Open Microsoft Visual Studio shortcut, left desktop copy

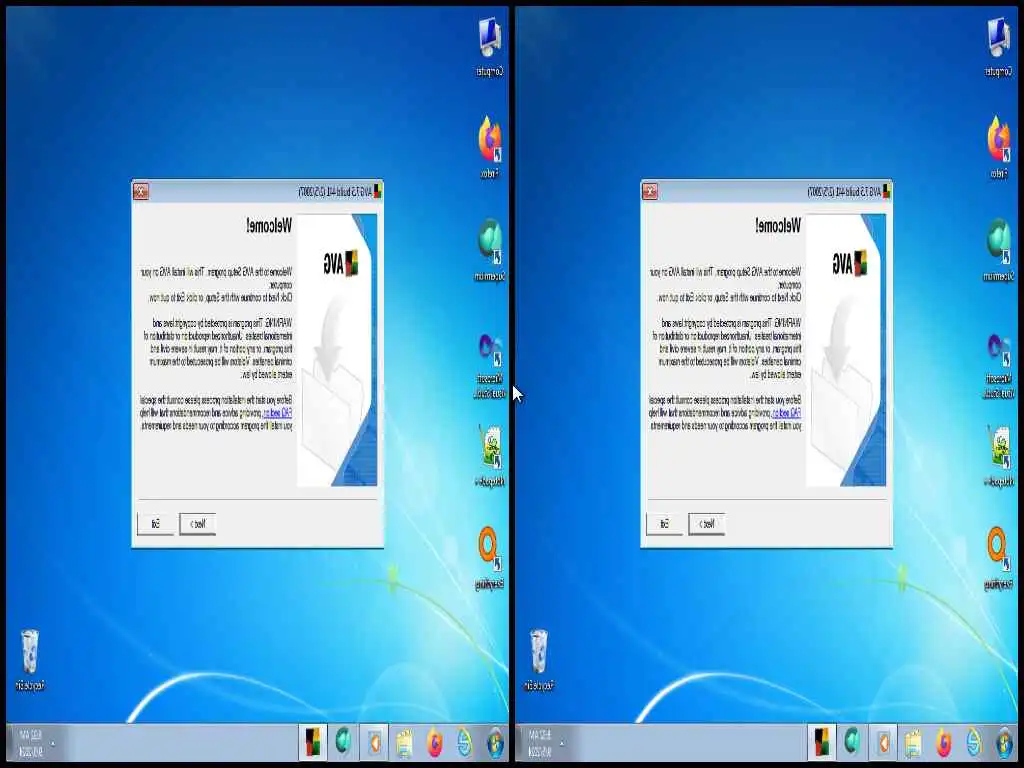489,366
